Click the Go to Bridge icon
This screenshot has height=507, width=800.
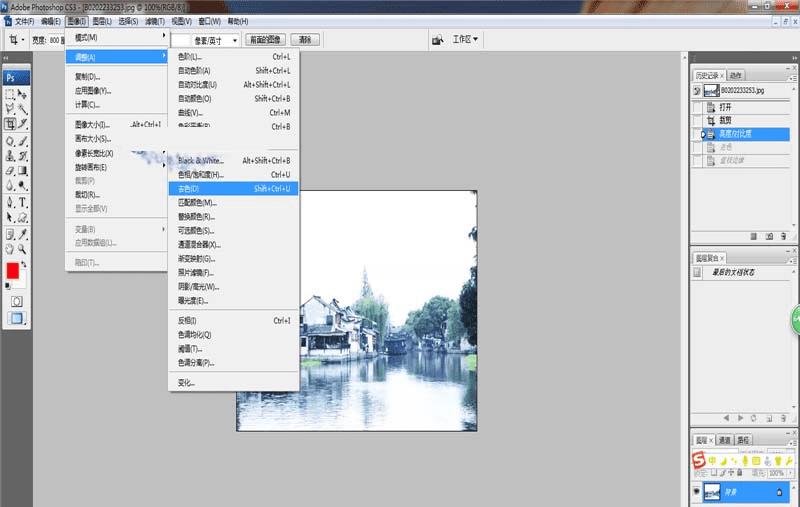click(437, 40)
